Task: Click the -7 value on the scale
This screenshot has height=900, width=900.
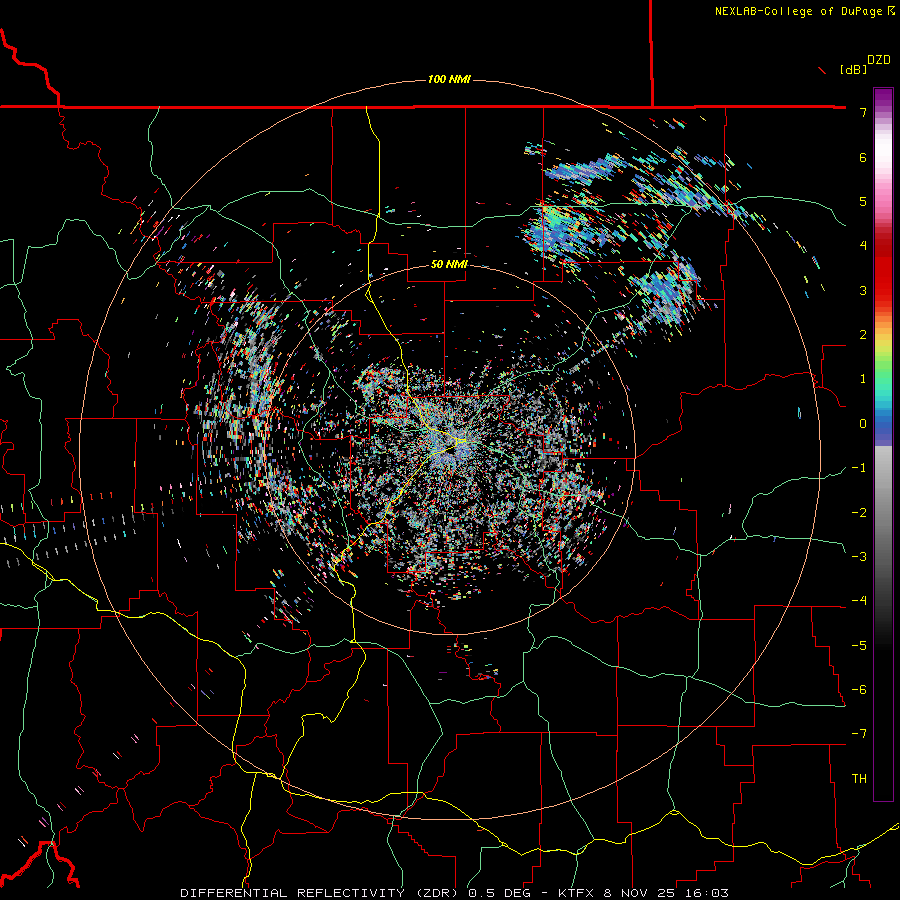Action: 859,734
